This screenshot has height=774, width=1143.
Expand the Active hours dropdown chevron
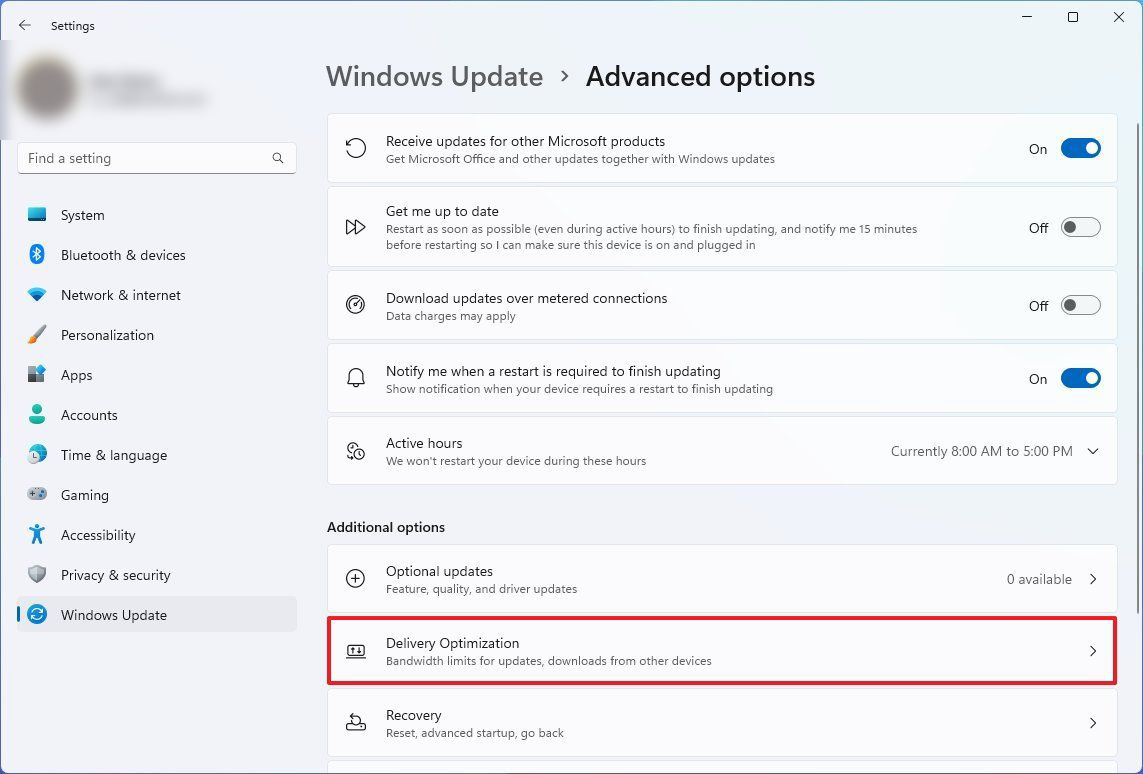pos(1093,451)
